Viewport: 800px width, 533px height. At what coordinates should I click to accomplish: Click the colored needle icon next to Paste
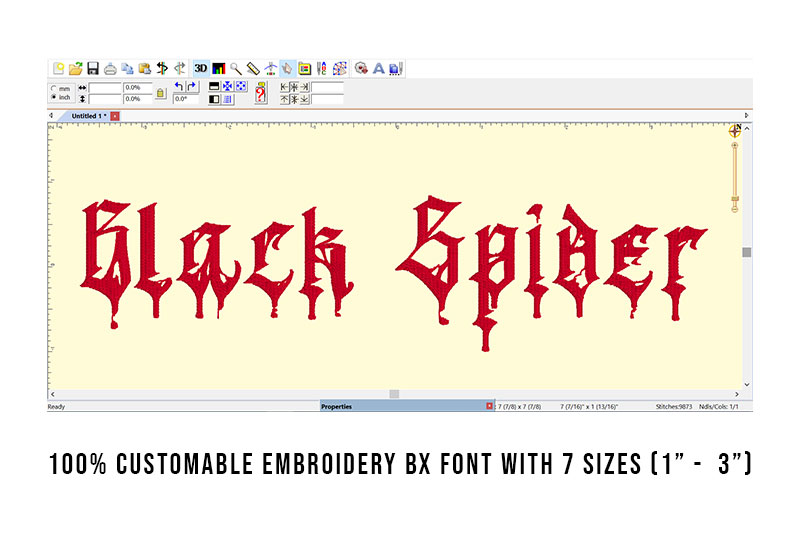(x=162, y=68)
